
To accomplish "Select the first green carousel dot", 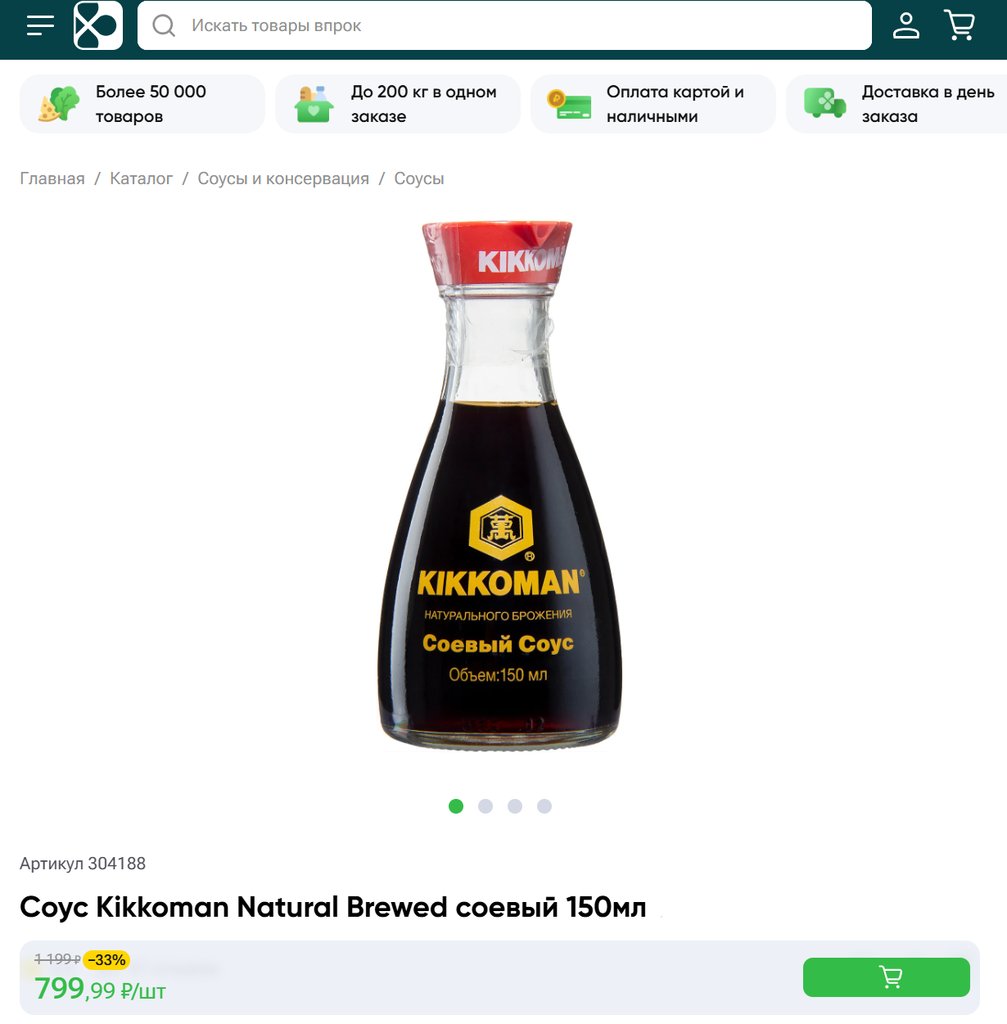I will tap(456, 806).
